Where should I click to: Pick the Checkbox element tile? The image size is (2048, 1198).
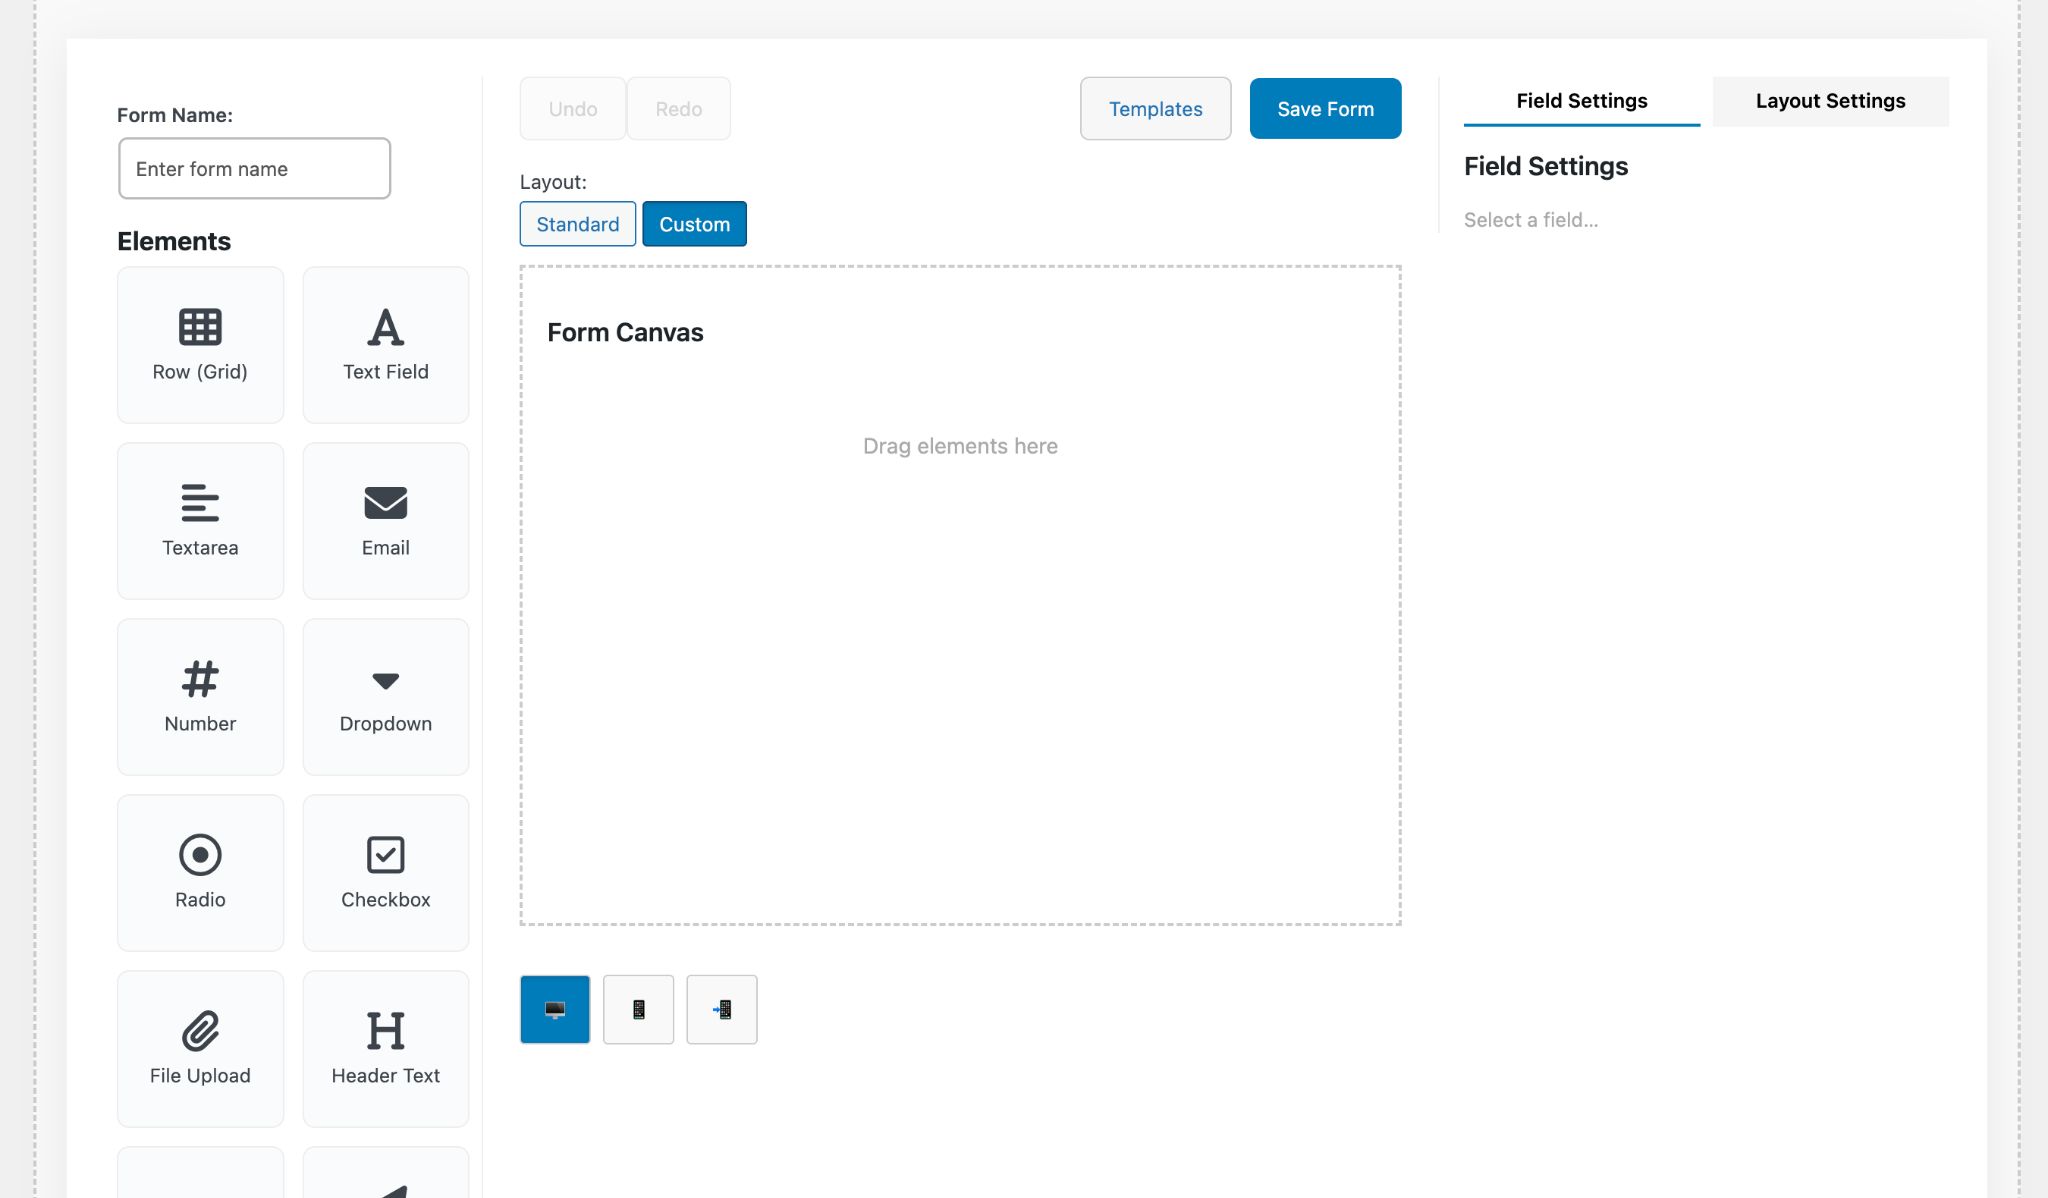tap(385, 872)
